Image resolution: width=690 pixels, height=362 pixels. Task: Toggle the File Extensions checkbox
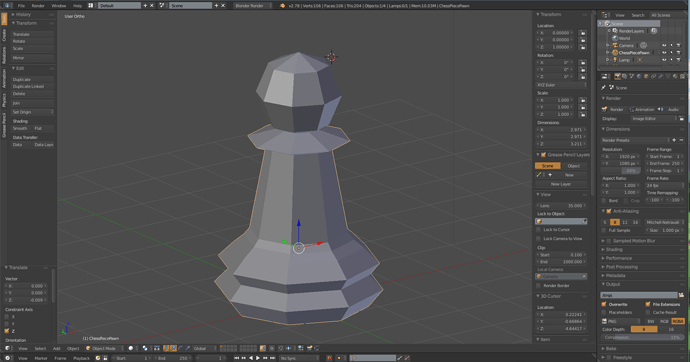648,304
